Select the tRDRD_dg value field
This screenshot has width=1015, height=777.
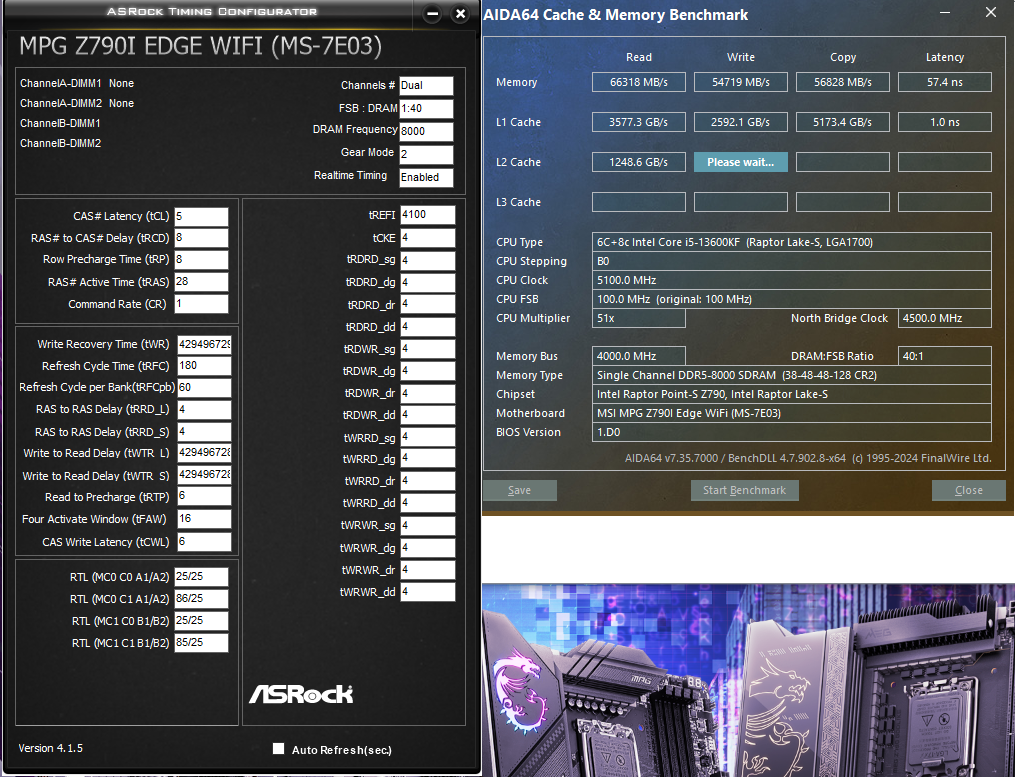coord(427,283)
